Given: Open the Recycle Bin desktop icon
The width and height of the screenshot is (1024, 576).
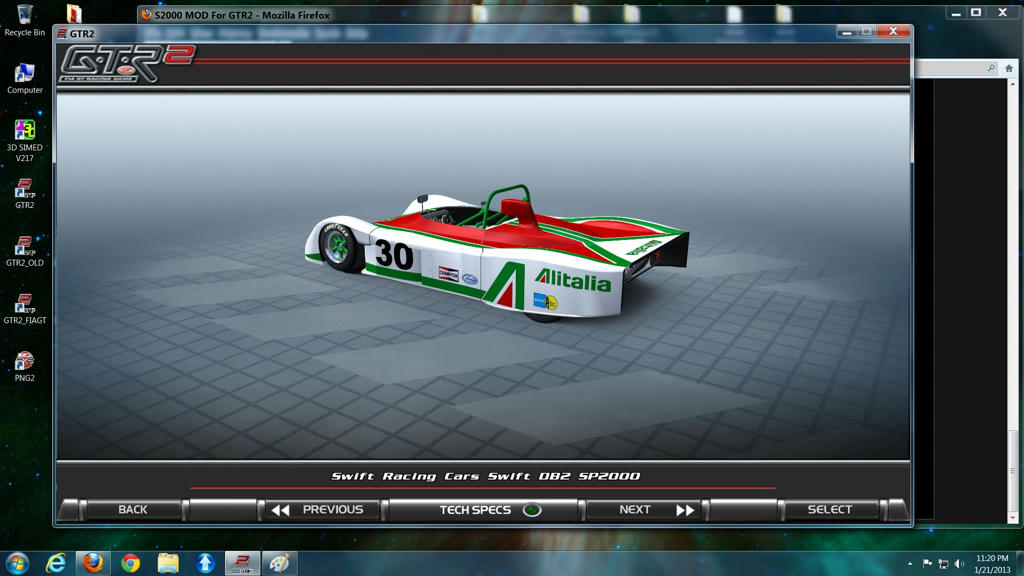Looking at the screenshot, I should coord(25,20).
